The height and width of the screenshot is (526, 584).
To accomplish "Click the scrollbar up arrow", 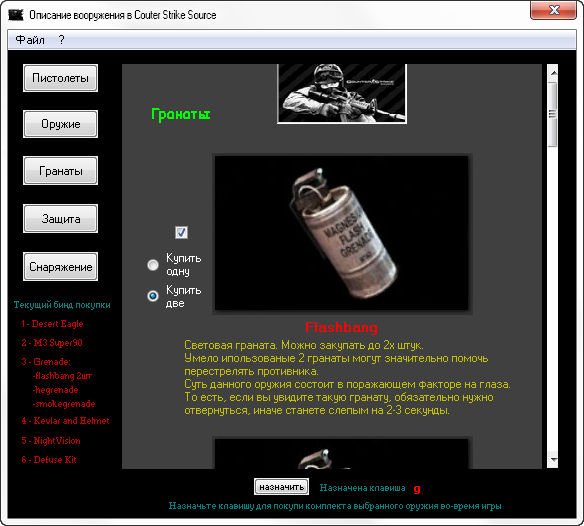I will (553, 73).
